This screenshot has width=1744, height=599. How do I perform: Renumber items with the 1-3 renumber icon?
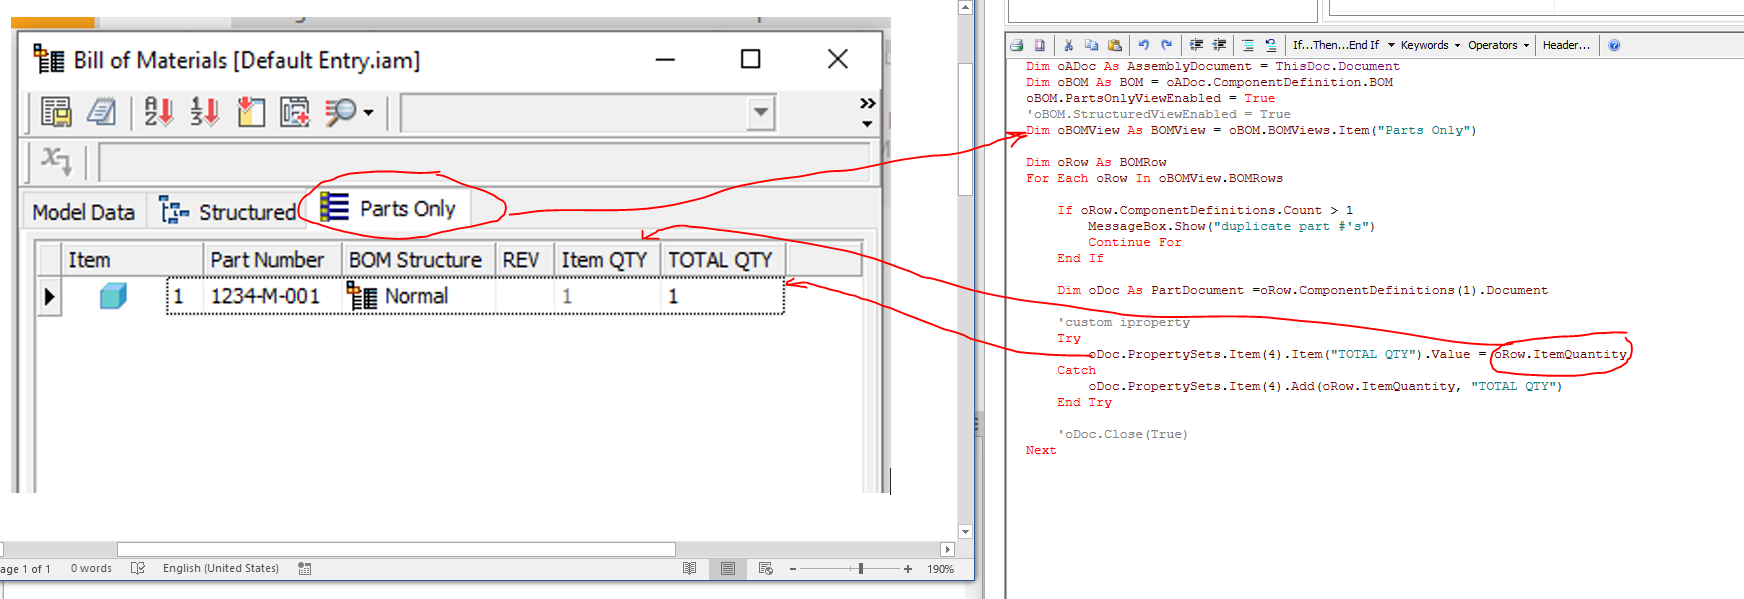[x=205, y=112]
